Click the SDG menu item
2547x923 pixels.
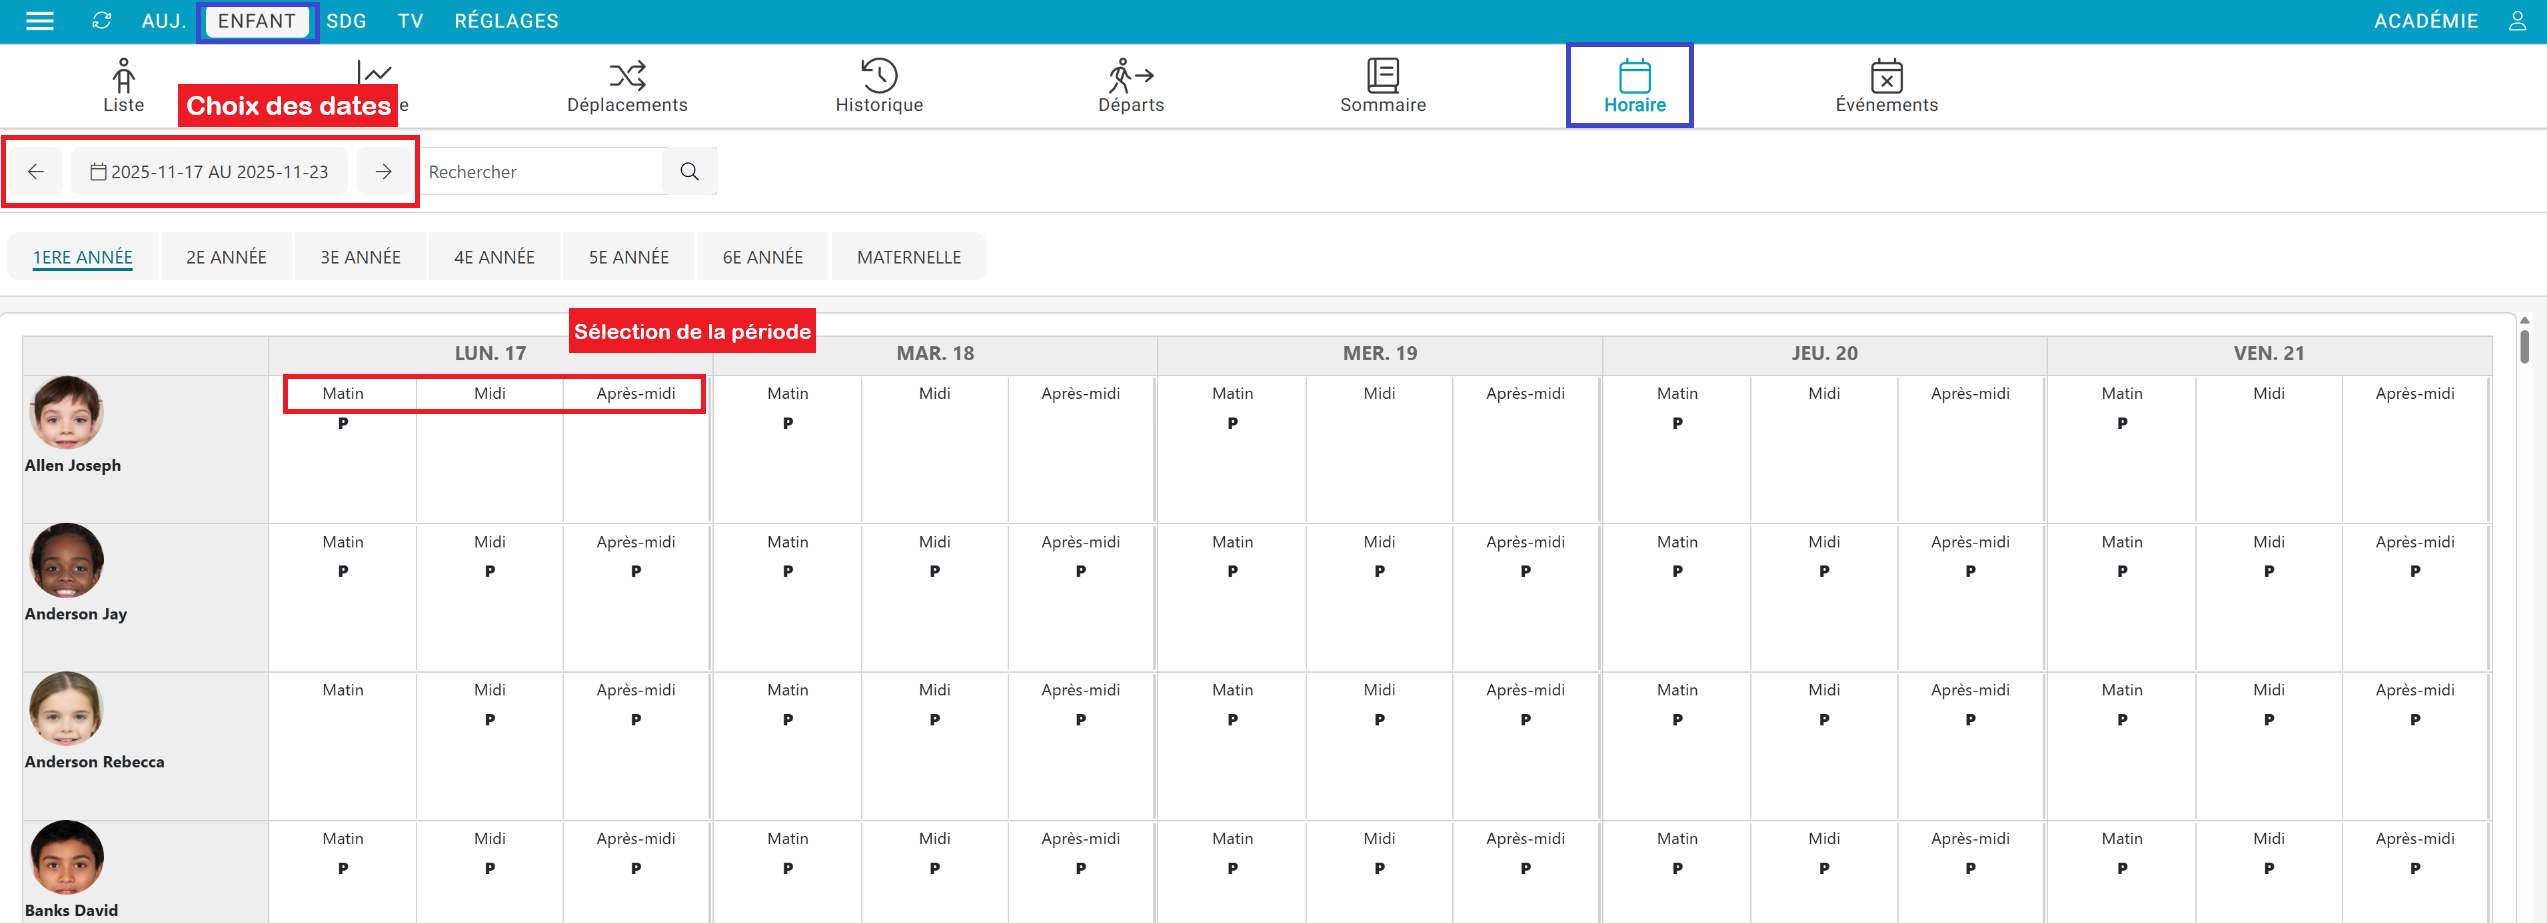tap(346, 21)
